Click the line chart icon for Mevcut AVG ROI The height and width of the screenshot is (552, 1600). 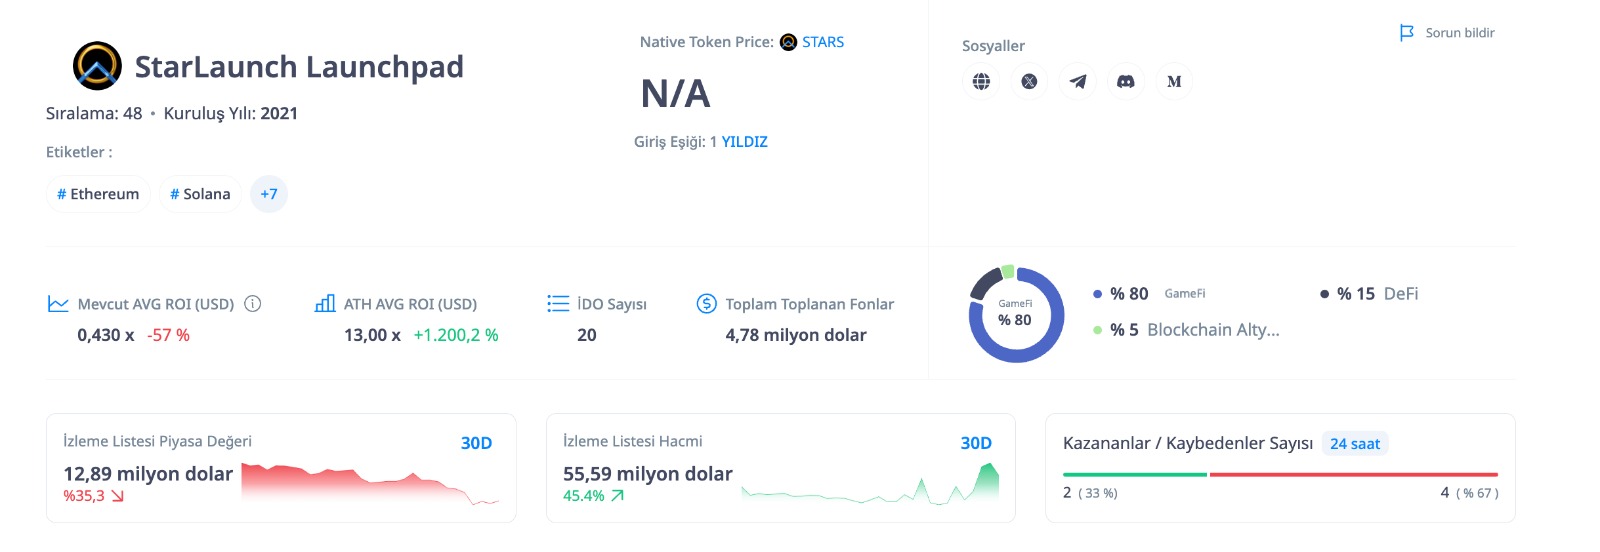(x=58, y=303)
